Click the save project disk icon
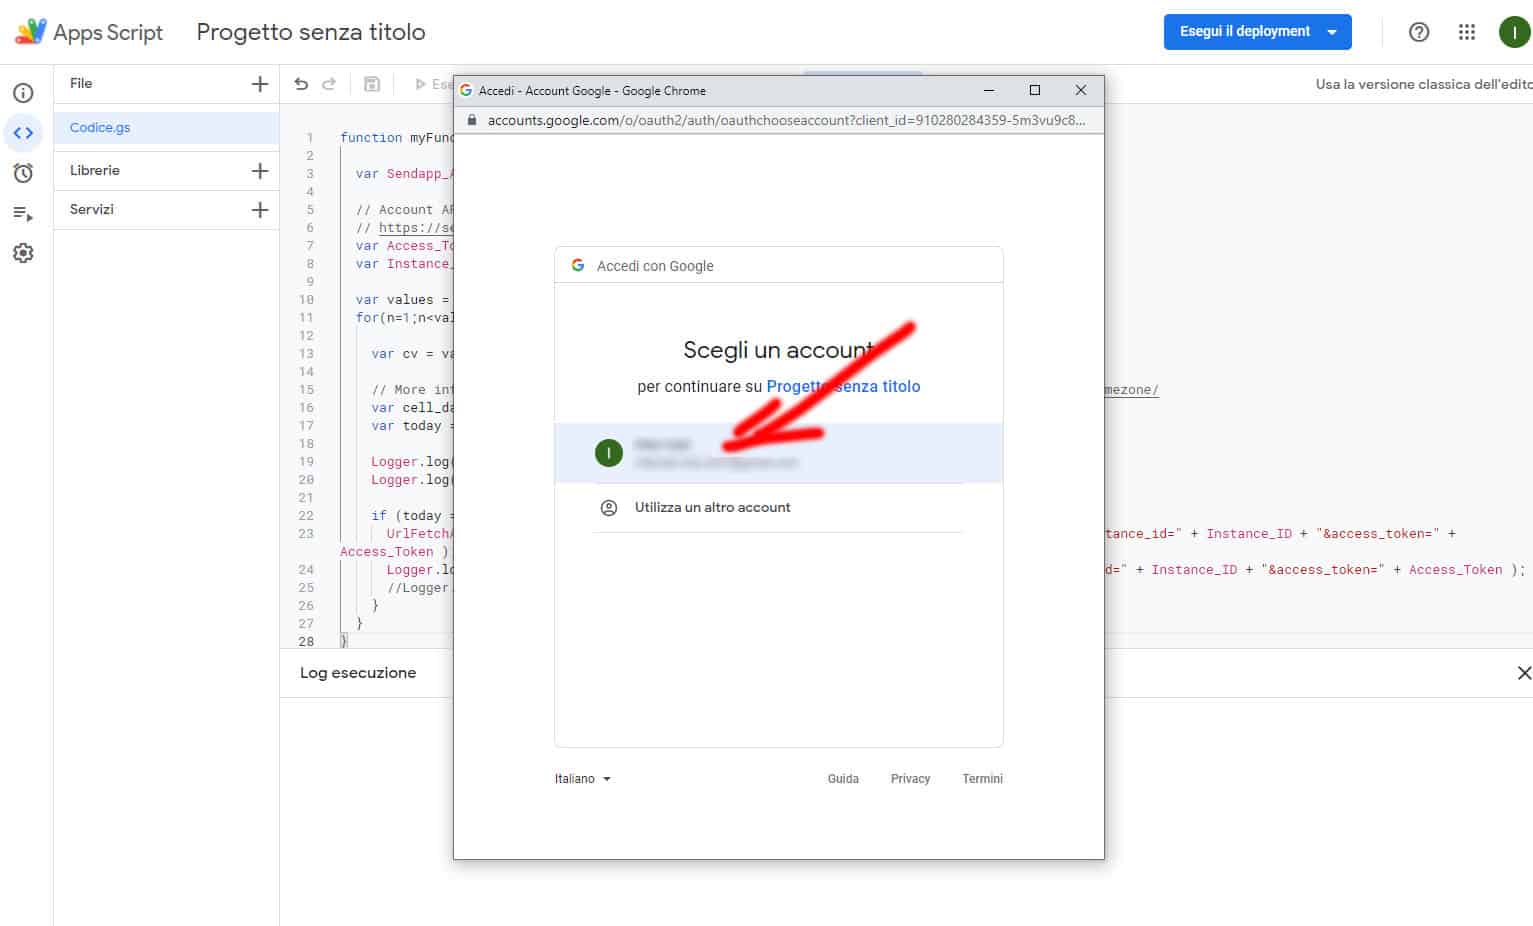This screenshot has width=1533, height=926. pos(372,84)
